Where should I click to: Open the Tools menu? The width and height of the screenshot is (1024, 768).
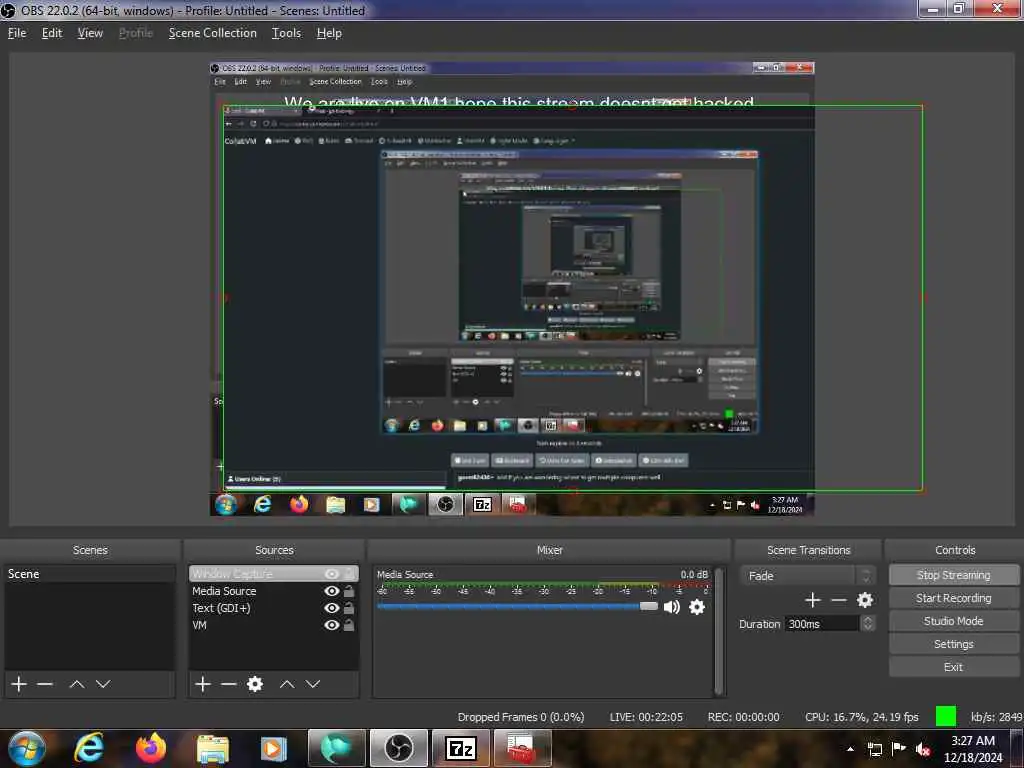(x=286, y=33)
